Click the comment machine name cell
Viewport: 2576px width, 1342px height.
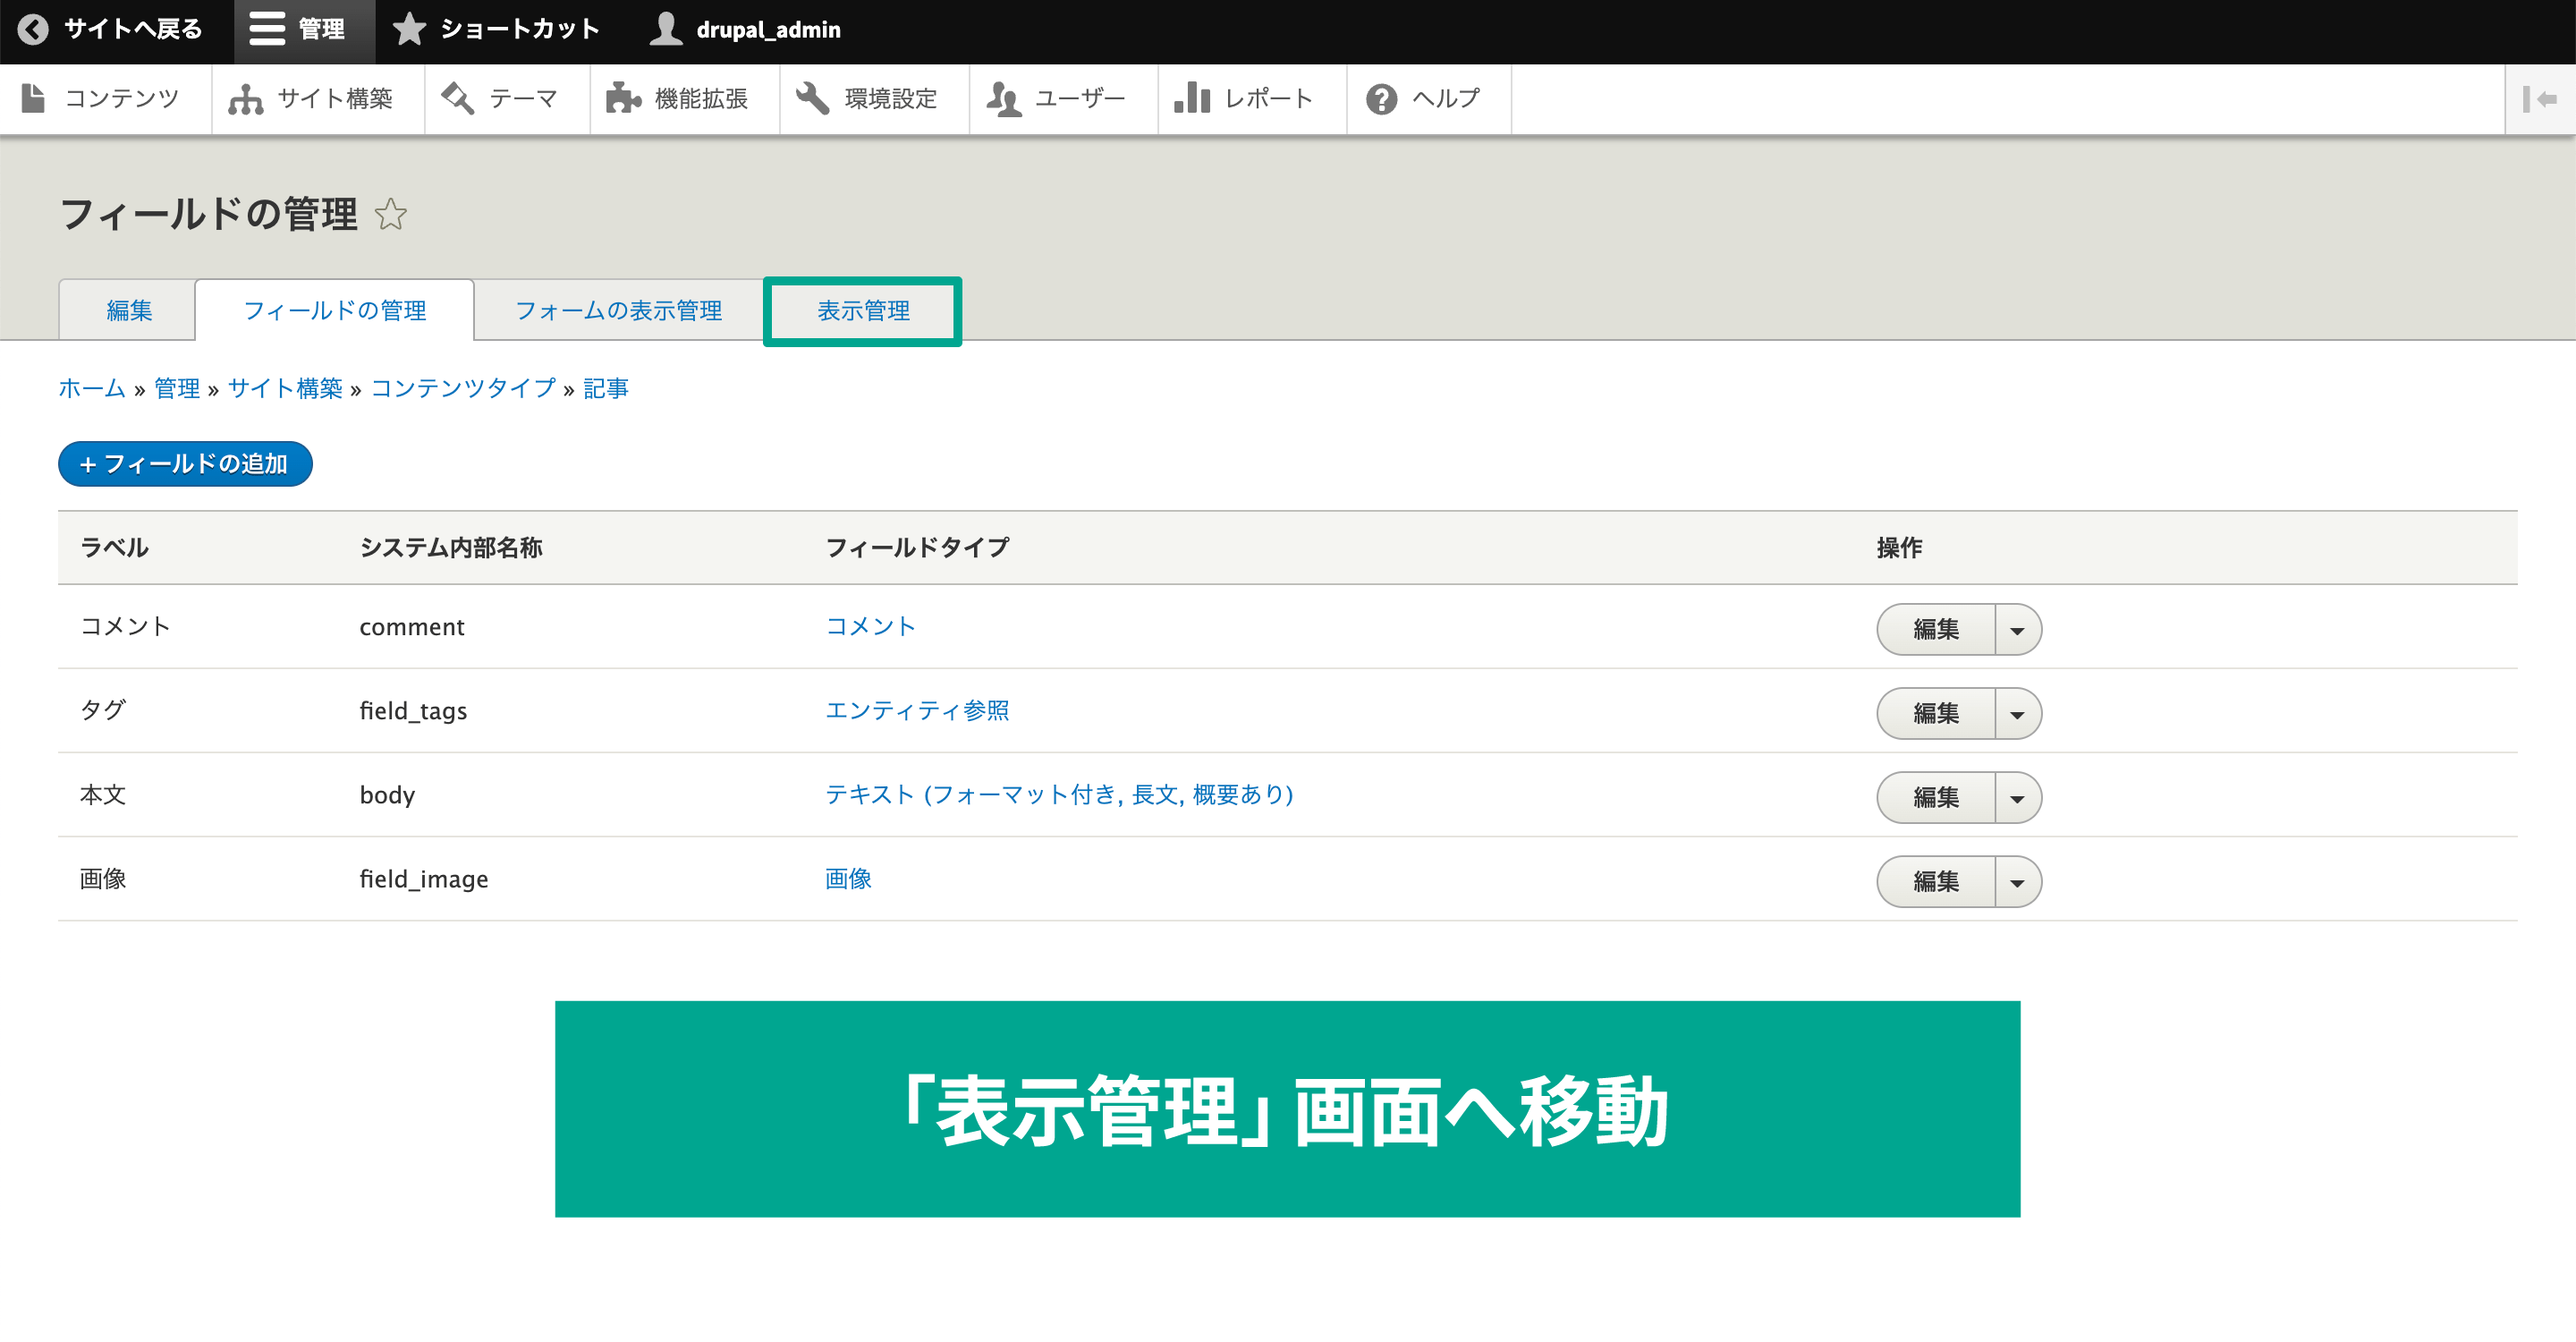click(x=412, y=627)
